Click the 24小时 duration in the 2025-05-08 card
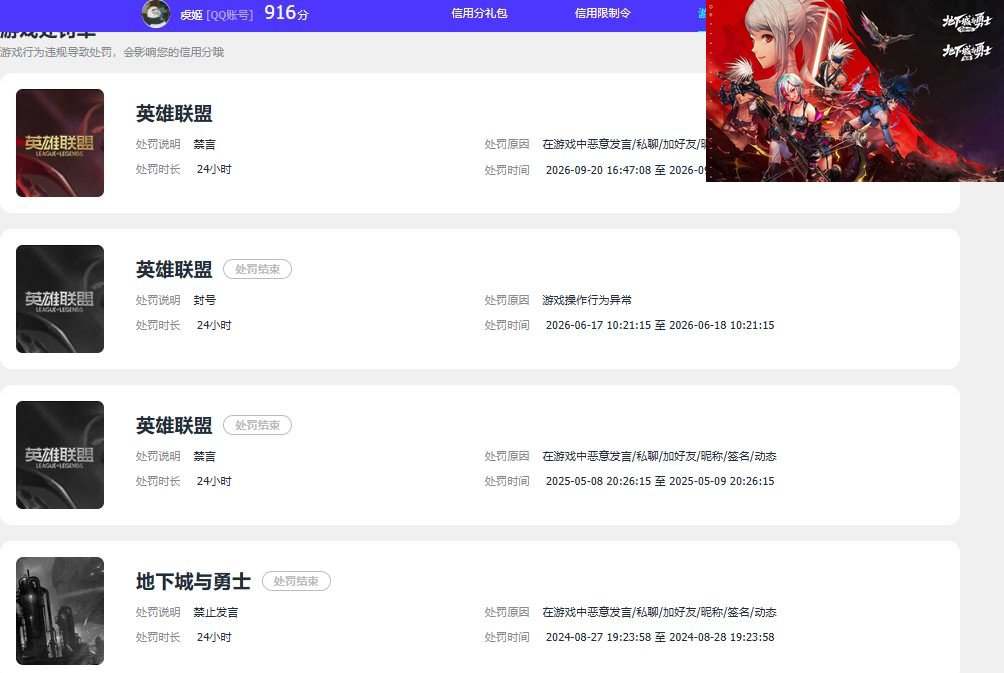 point(215,481)
